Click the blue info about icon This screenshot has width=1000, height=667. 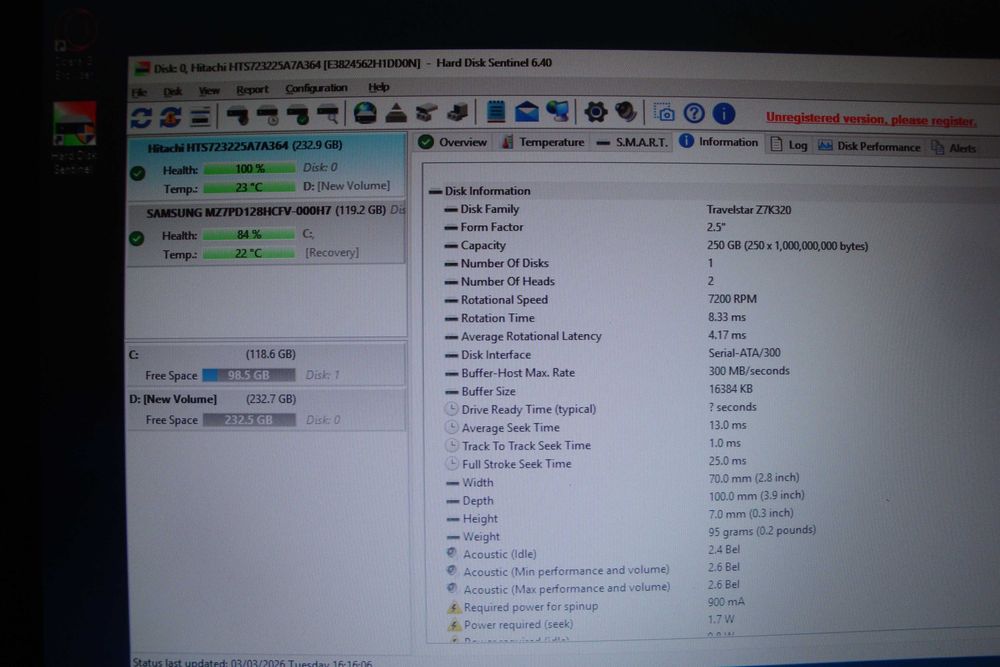click(x=724, y=114)
